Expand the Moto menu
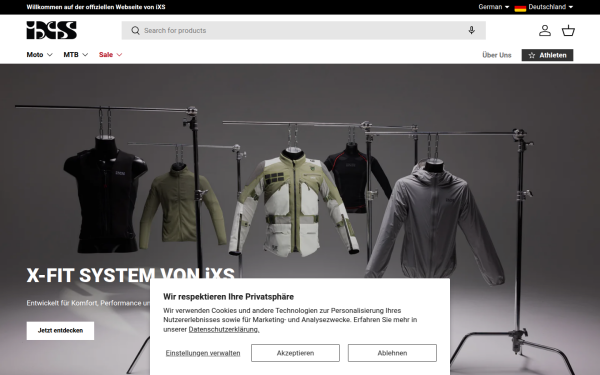 tap(39, 55)
